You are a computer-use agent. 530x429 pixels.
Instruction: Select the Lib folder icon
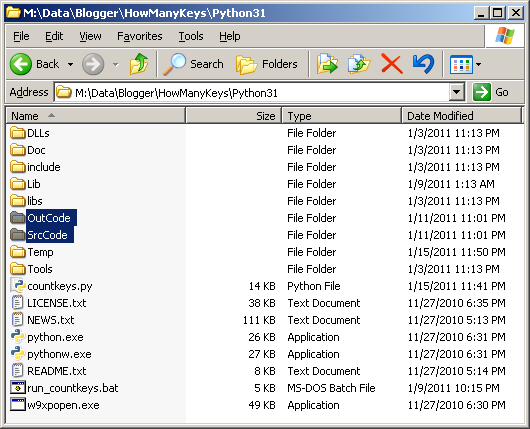click(18, 184)
